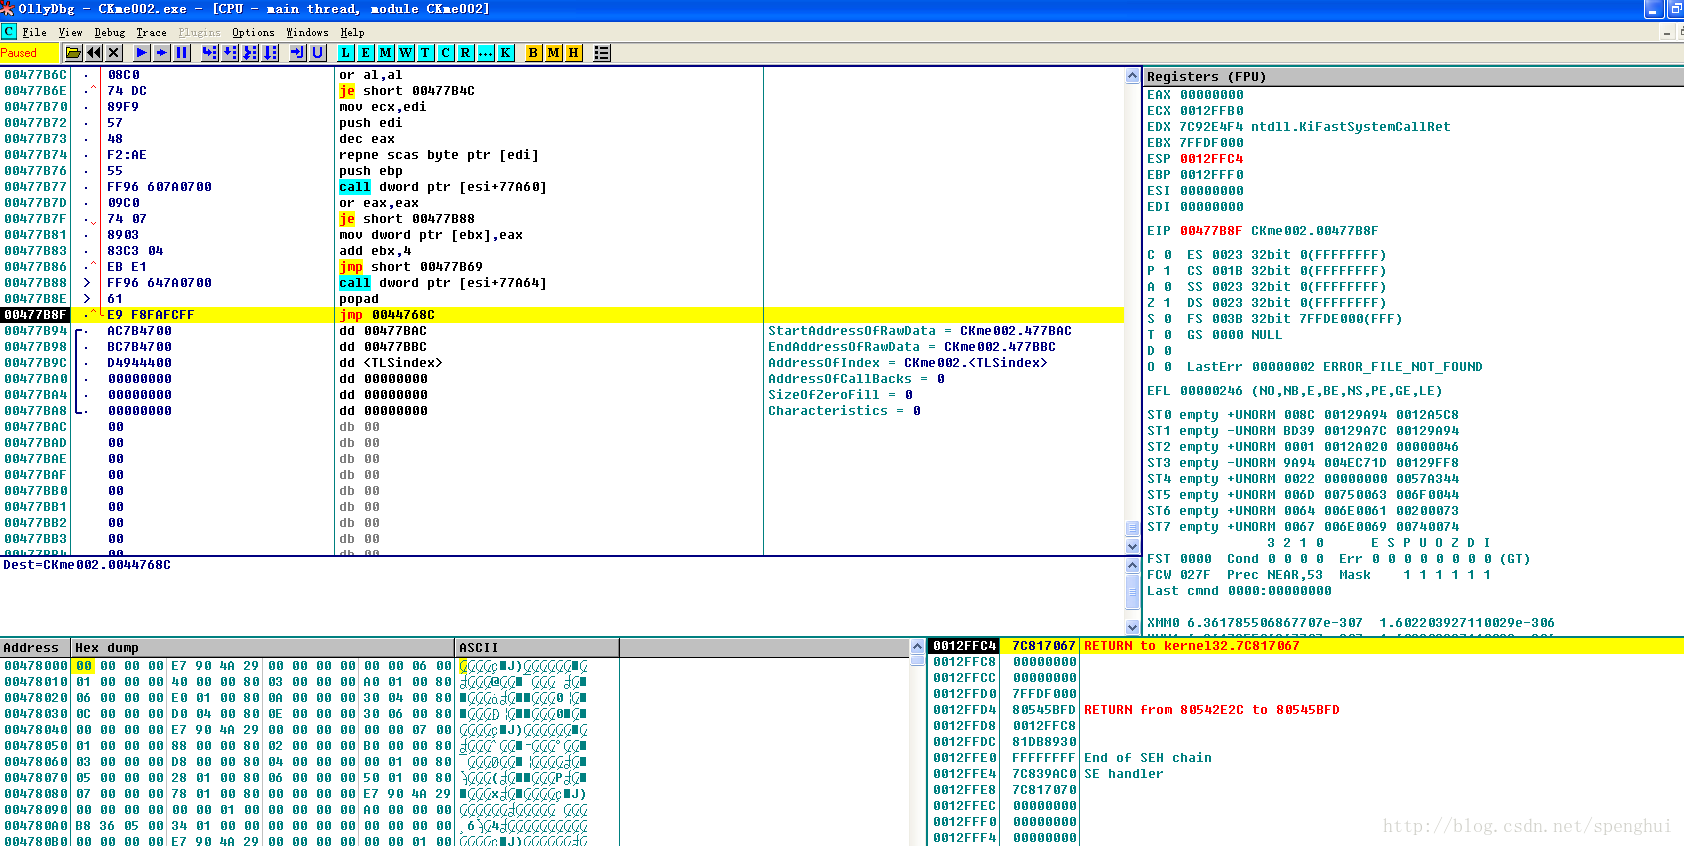Screen dimensions: 1684x846
Task: Run current thread with the arrow icon
Action: [161, 53]
